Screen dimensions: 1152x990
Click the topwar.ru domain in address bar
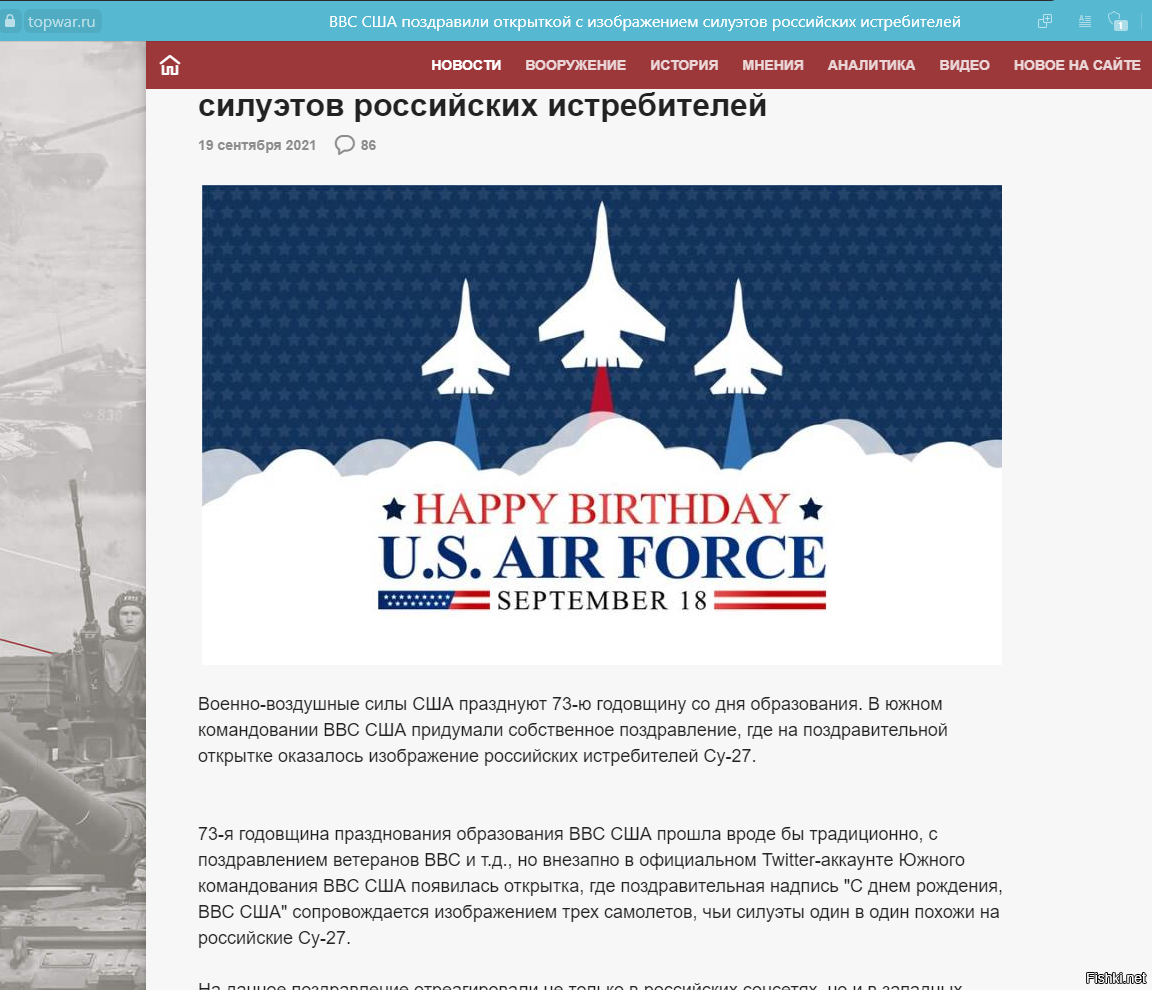[x=62, y=22]
